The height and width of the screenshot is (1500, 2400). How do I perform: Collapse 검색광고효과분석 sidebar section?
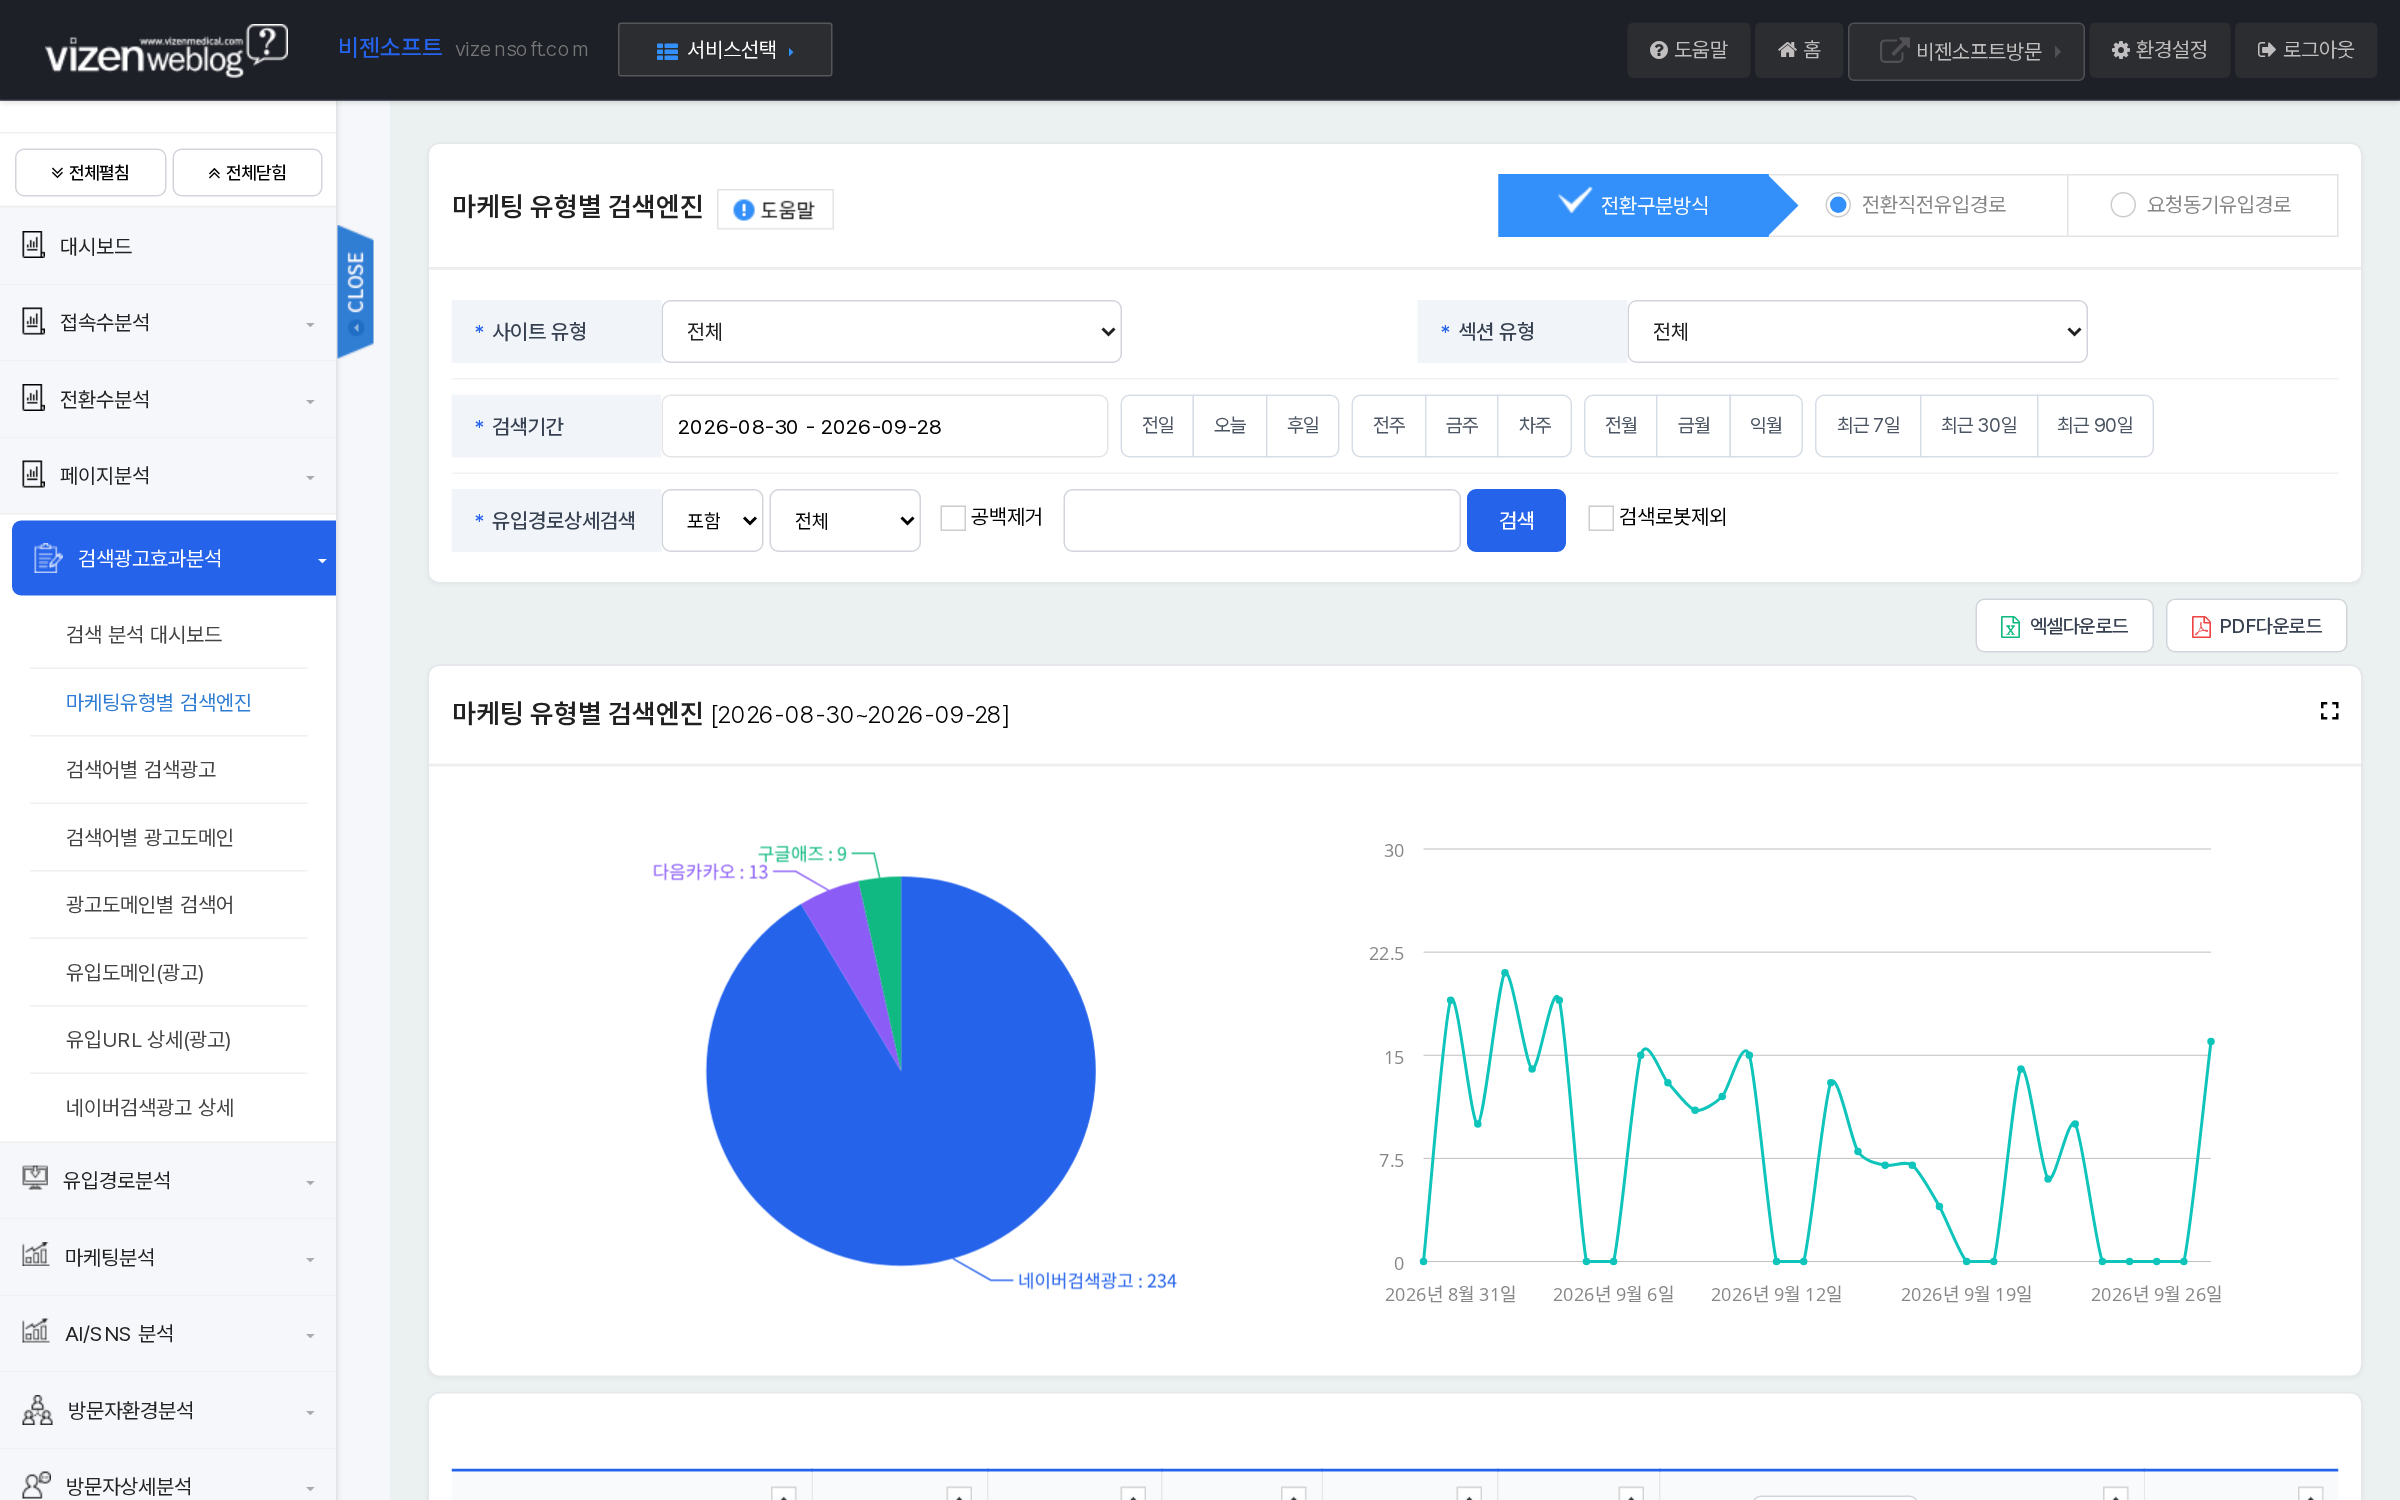pos(174,558)
